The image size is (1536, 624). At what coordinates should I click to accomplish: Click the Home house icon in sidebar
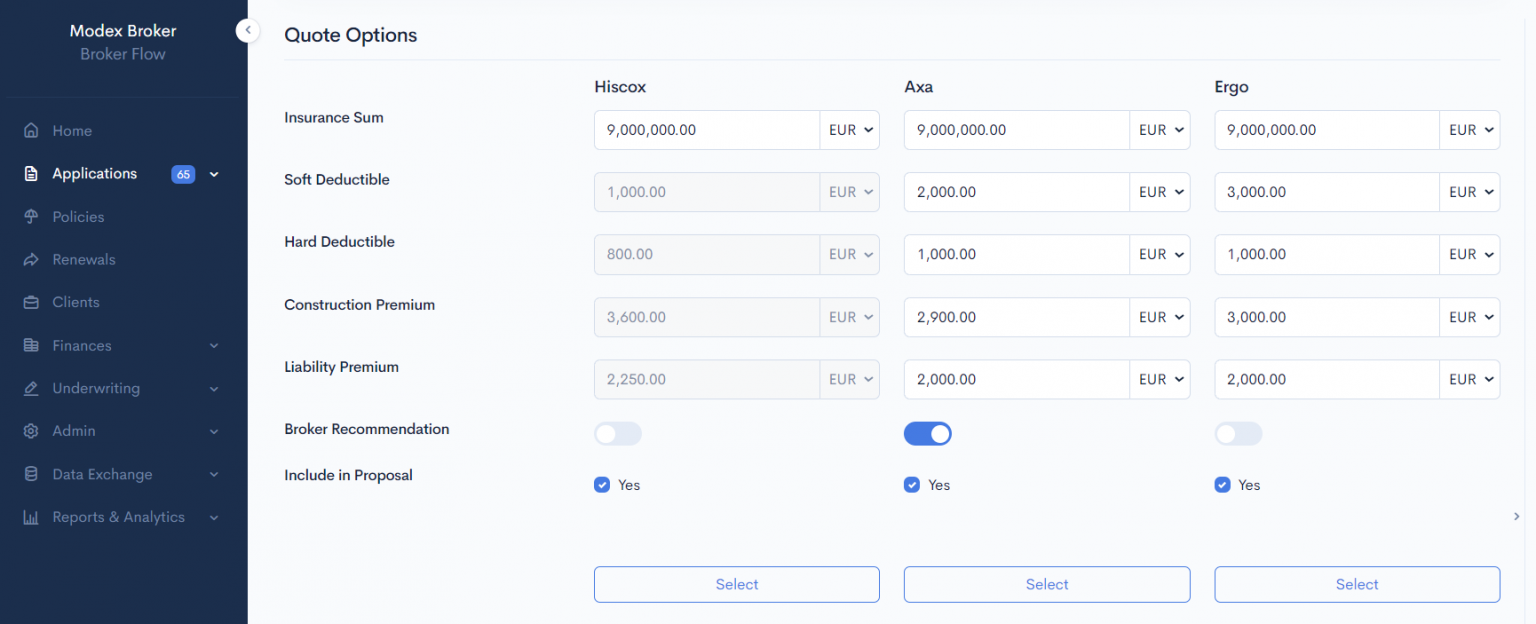tap(31, 131)
